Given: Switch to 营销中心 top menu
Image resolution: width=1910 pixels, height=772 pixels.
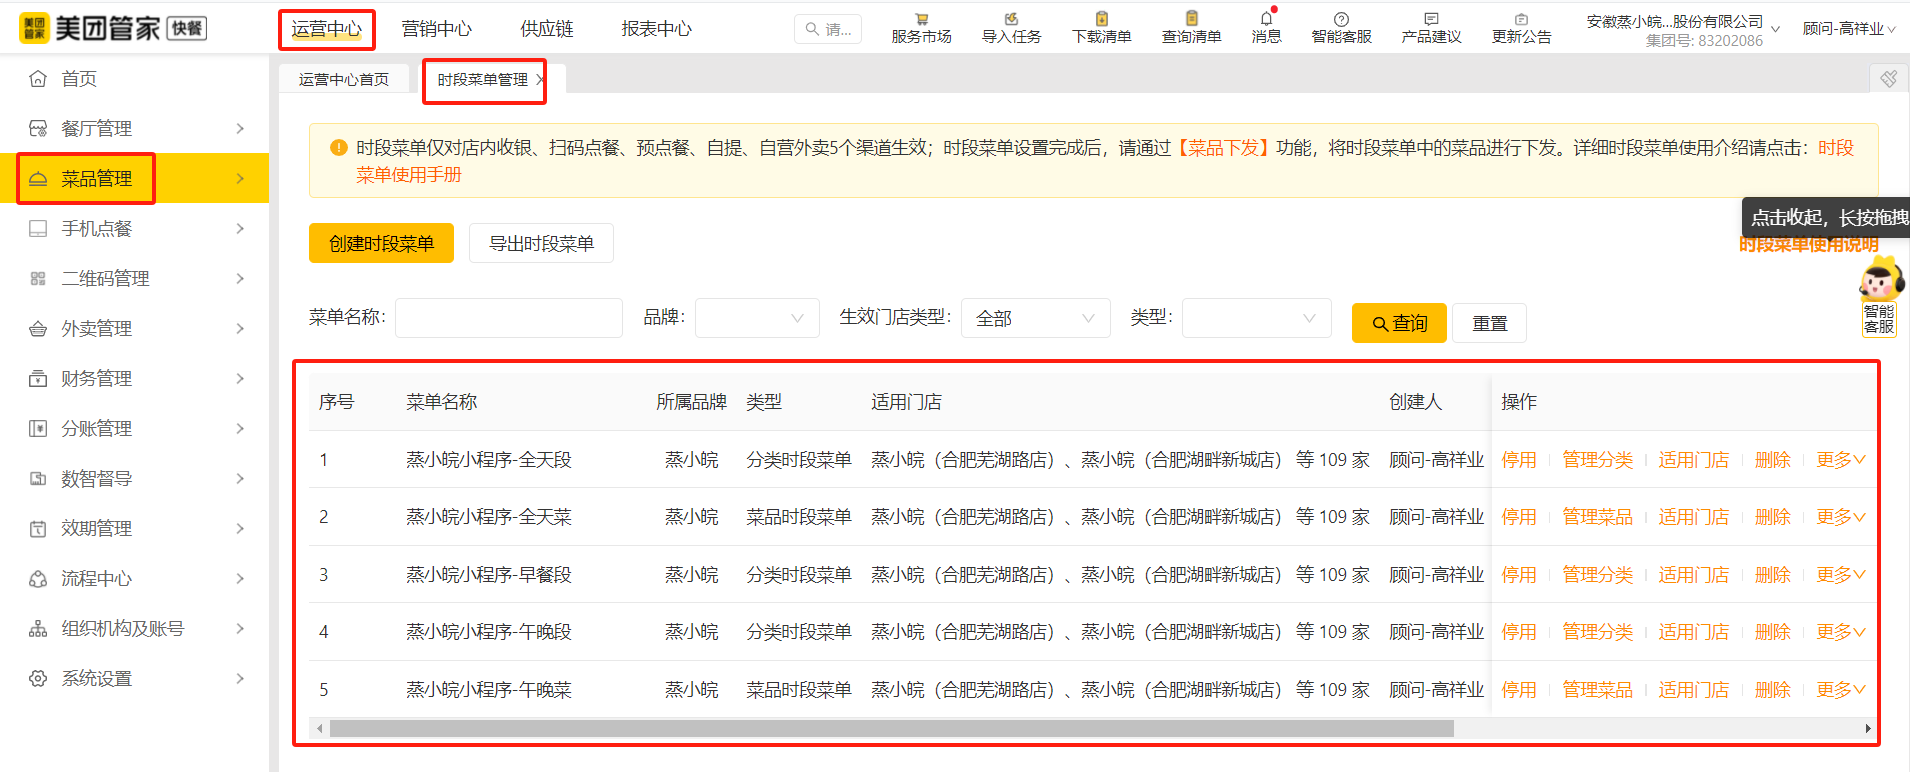Looking at the screenshot, I should (436, 29).
